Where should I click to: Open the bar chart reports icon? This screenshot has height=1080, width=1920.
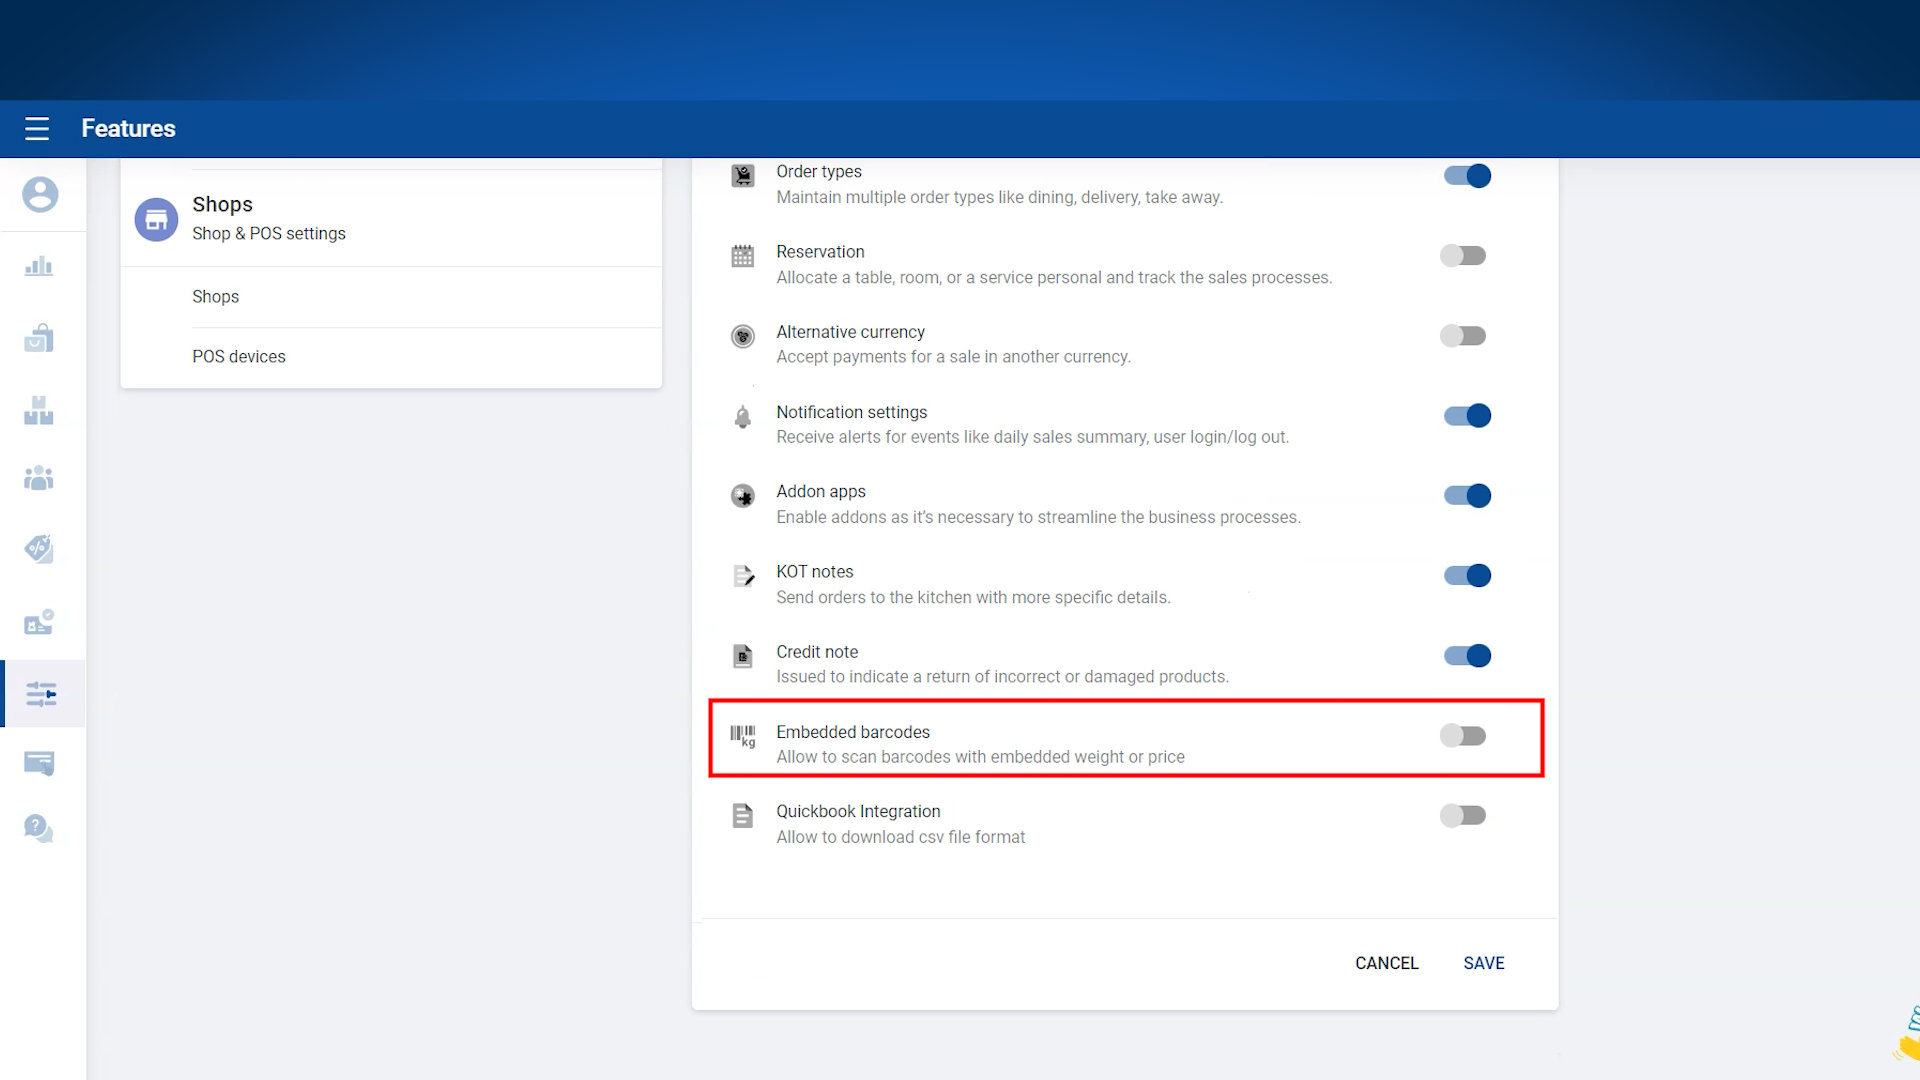click(39, 266)
